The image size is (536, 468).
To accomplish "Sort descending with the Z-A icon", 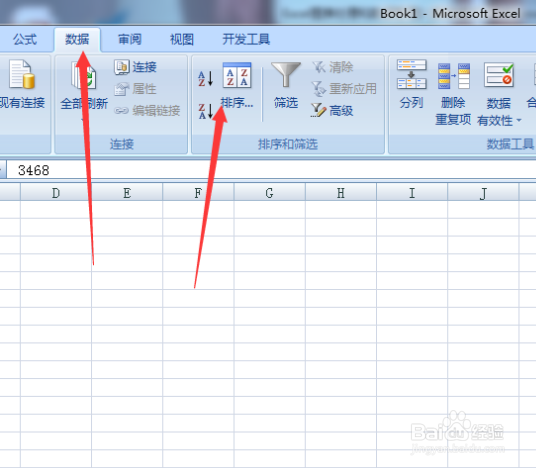I will 206,111.
